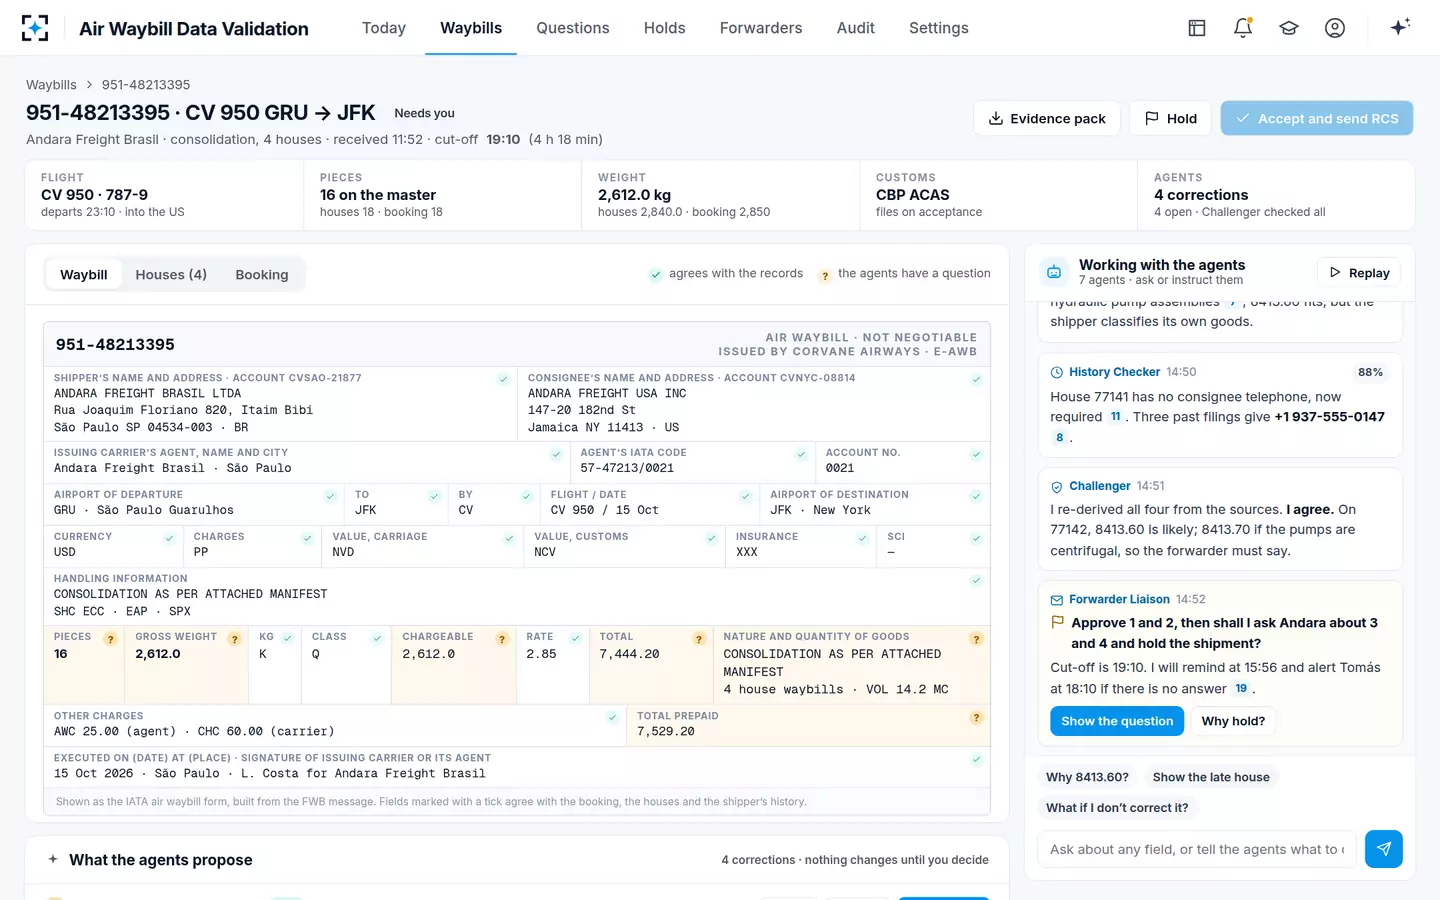Select What if I don't correct it?

(x=1117, y=808)
